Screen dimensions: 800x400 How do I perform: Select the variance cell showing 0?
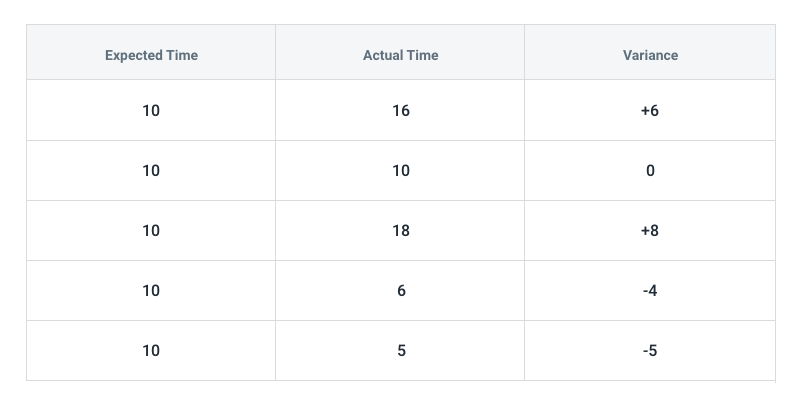click(650, 170)
